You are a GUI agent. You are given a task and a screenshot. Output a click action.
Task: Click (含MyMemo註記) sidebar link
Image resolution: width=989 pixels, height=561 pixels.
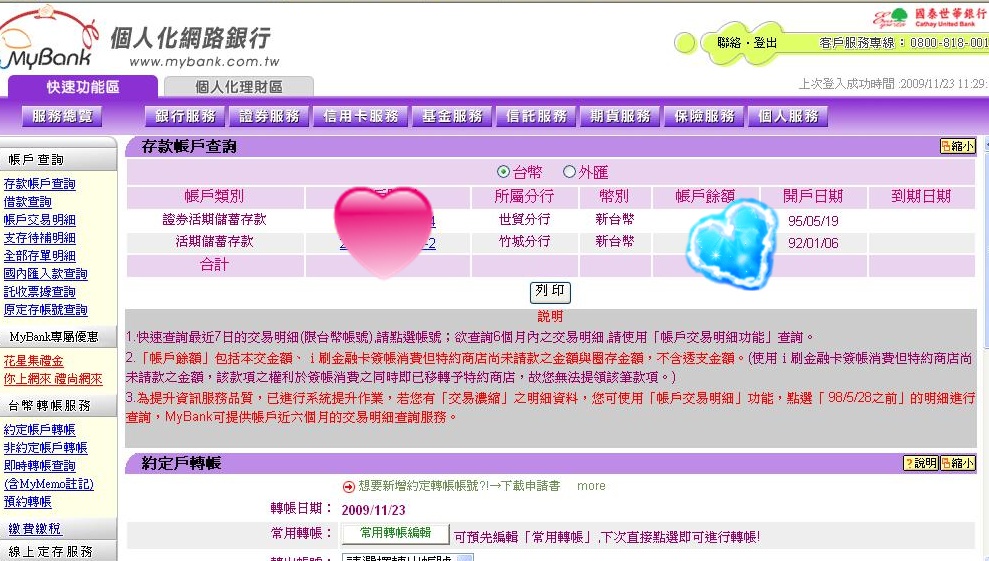tap(49, 484)
